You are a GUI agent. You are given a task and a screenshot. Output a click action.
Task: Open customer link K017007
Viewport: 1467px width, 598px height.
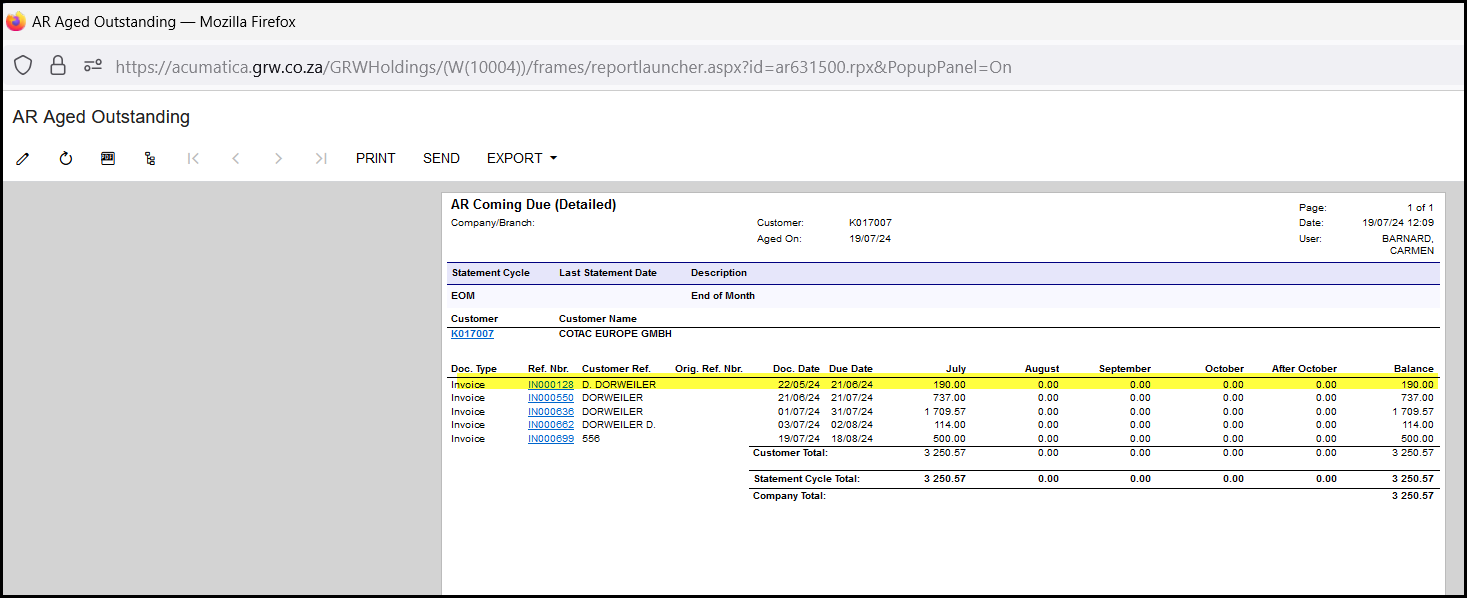472,334
